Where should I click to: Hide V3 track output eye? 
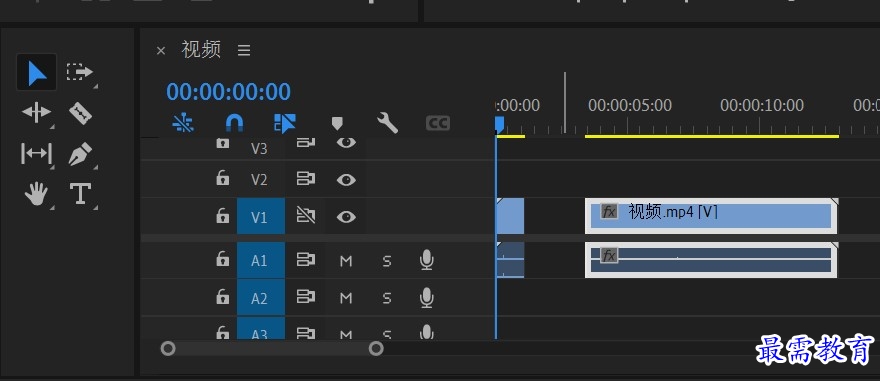(x=346, y=143)
